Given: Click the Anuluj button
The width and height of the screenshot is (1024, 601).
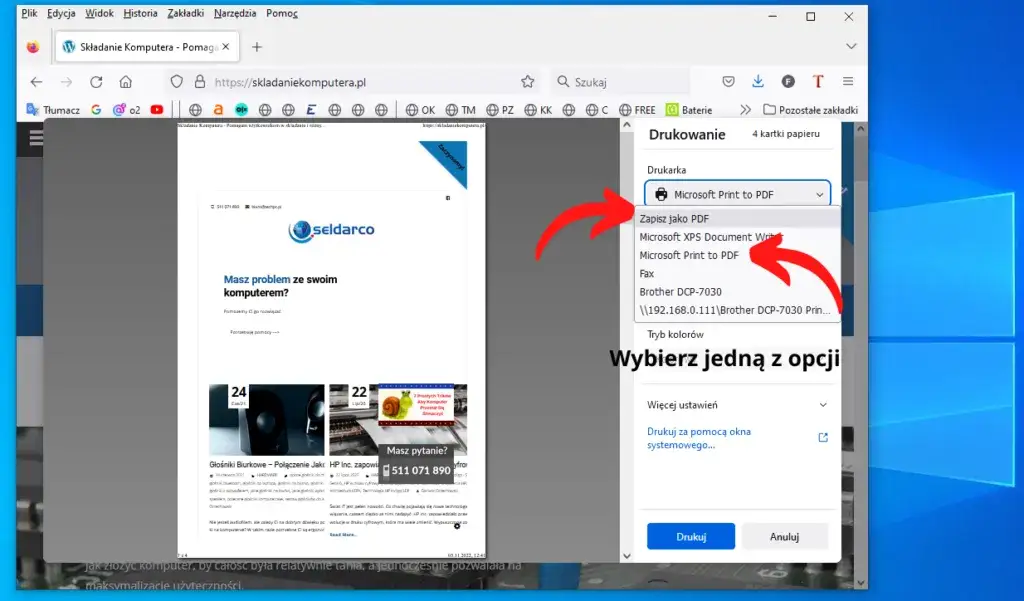Looking at the screenshot, I should (x=785, y=536).
